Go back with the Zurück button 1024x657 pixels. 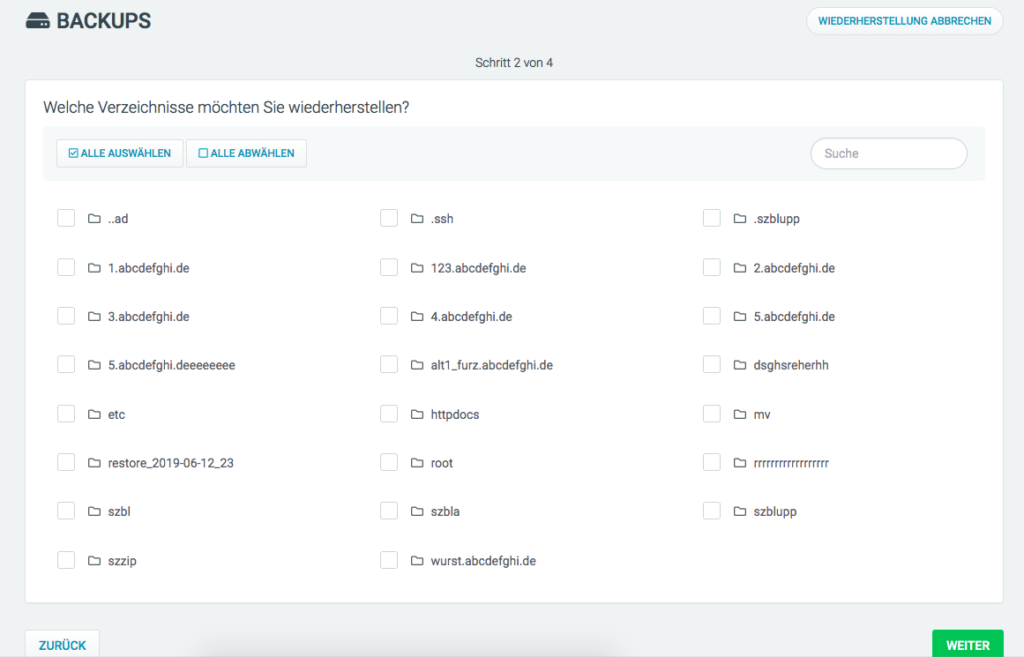click(x=62, y=645)
